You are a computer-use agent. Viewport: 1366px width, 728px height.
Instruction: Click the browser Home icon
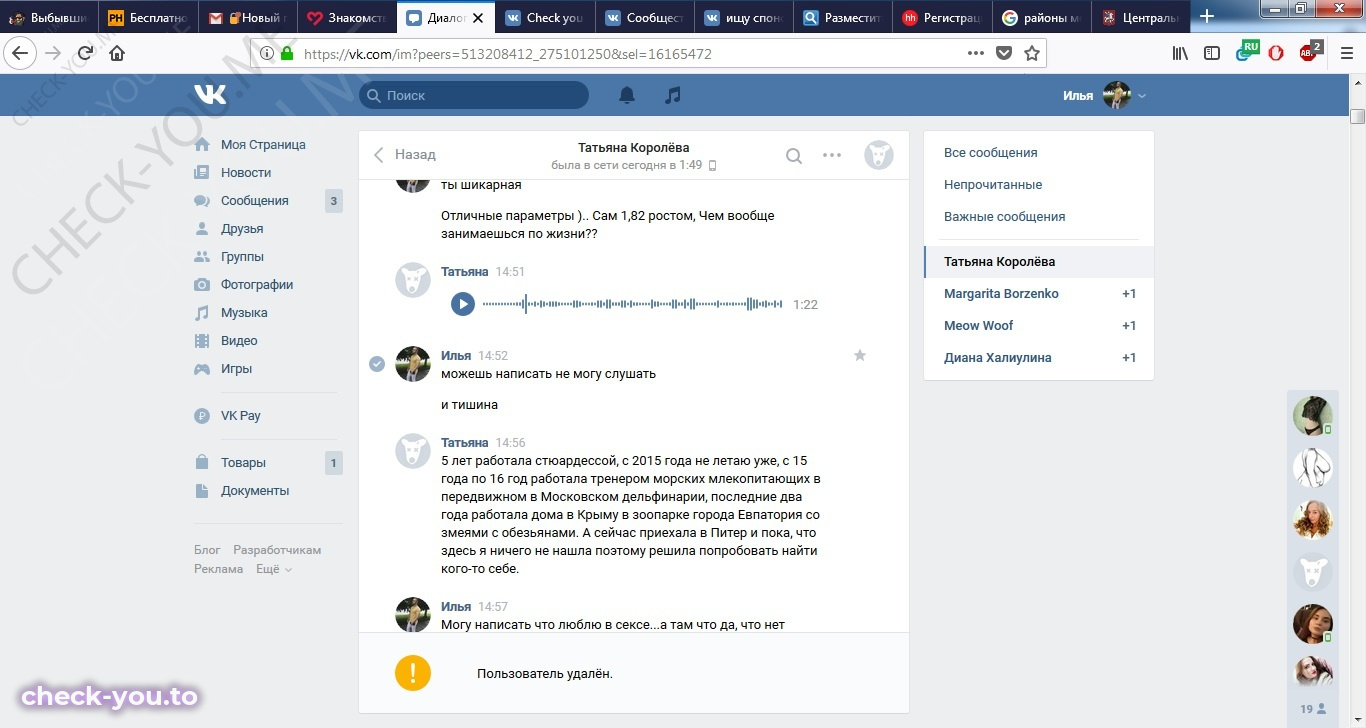[117, 53]
